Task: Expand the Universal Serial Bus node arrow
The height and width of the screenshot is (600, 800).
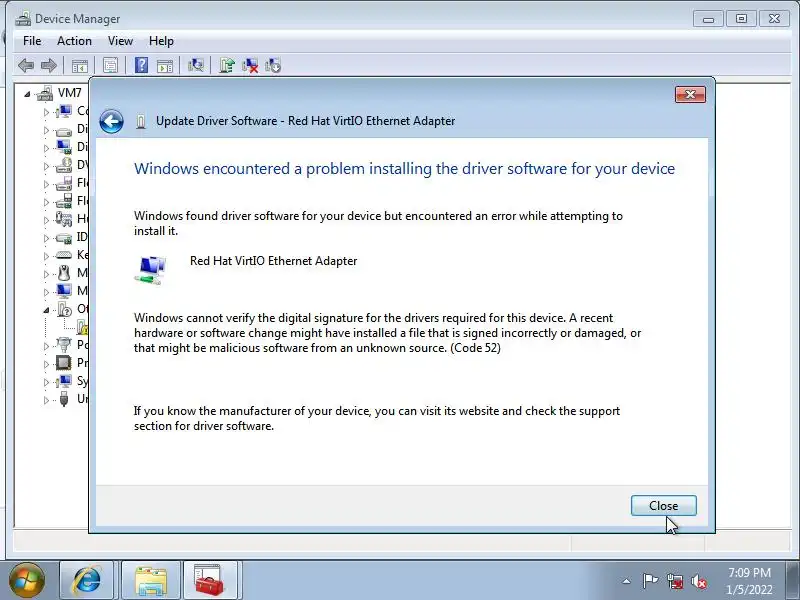Action: click(46, 400)
